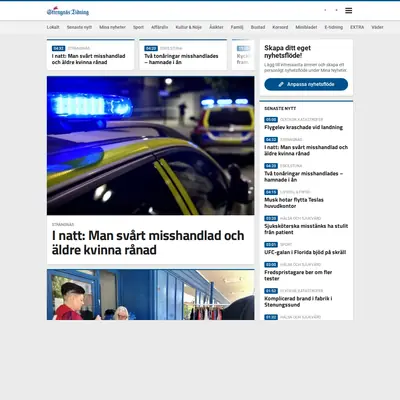Click Anpassa nyhetsflöde button
400x400 pixels.
pyautogui.click(x=306, y=84)
